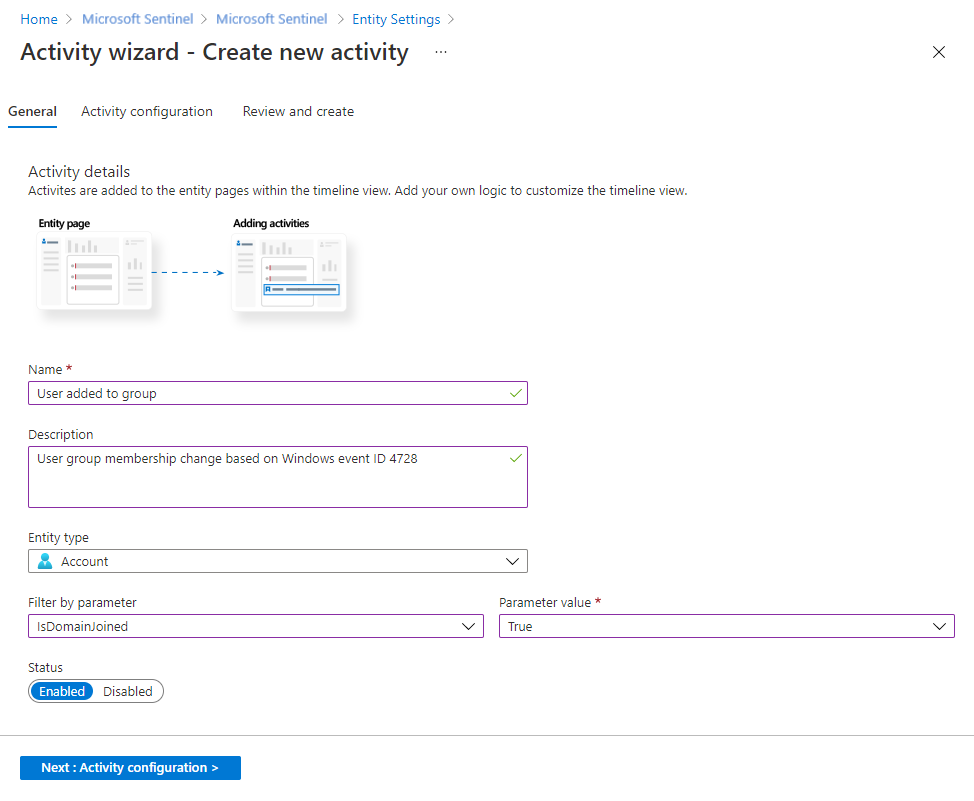Click Next: Activity configuration button
This screenshot has width=974, height=801.
click(x=130, y=767)
